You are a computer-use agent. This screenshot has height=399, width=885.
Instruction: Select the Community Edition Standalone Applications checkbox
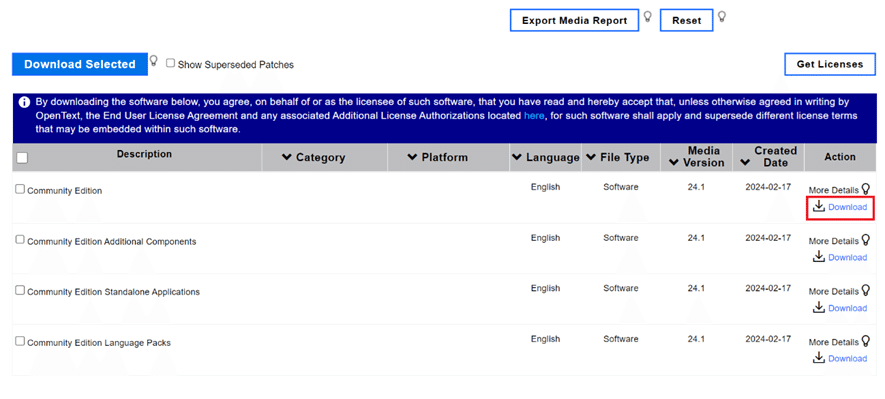pos(20,290)
